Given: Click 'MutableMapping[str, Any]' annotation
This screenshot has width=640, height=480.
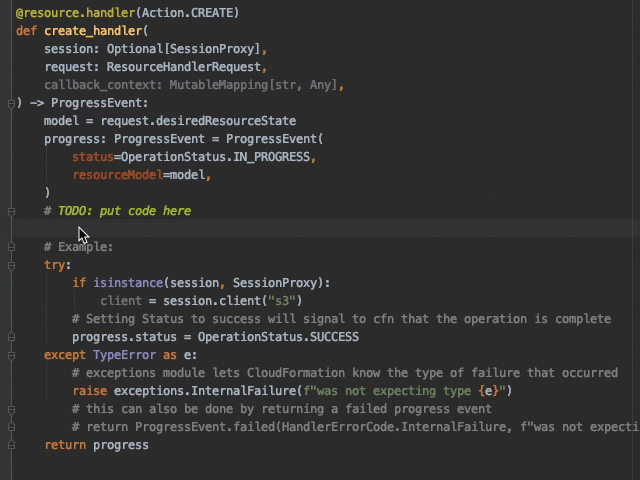Looking at the screenshot, I should 253,85.
